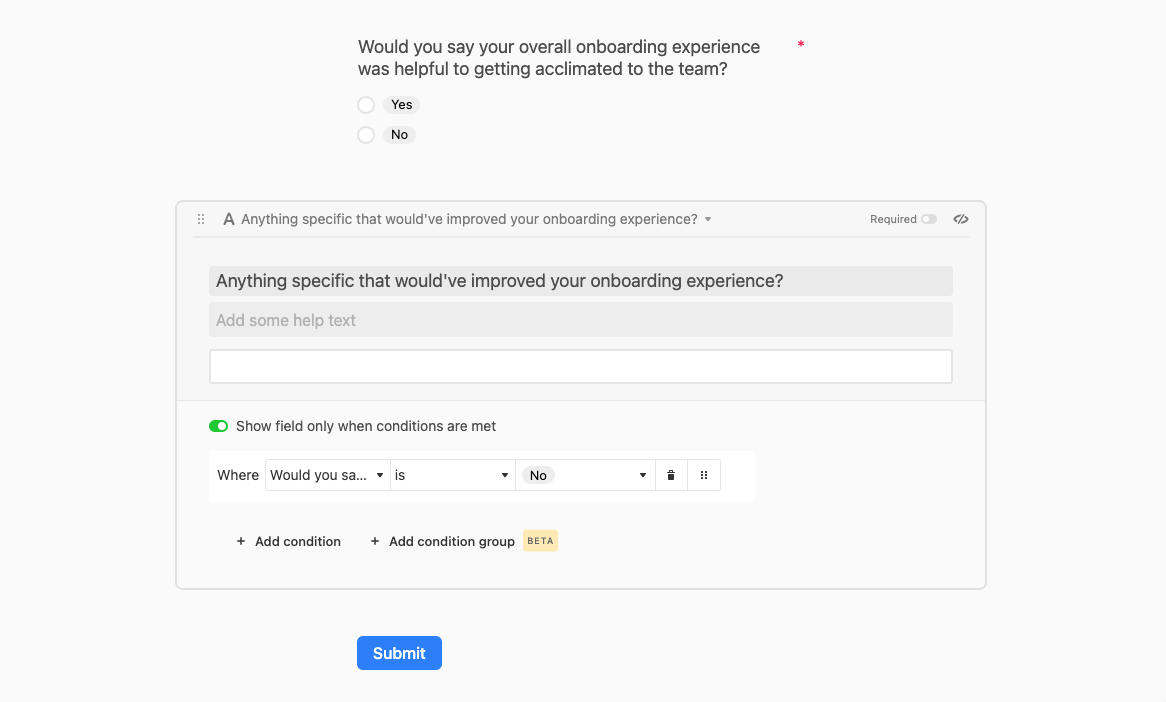The image size is (1166, 702).
Task: Open the condition value dropdown showing No
Action: coord(585,476)
